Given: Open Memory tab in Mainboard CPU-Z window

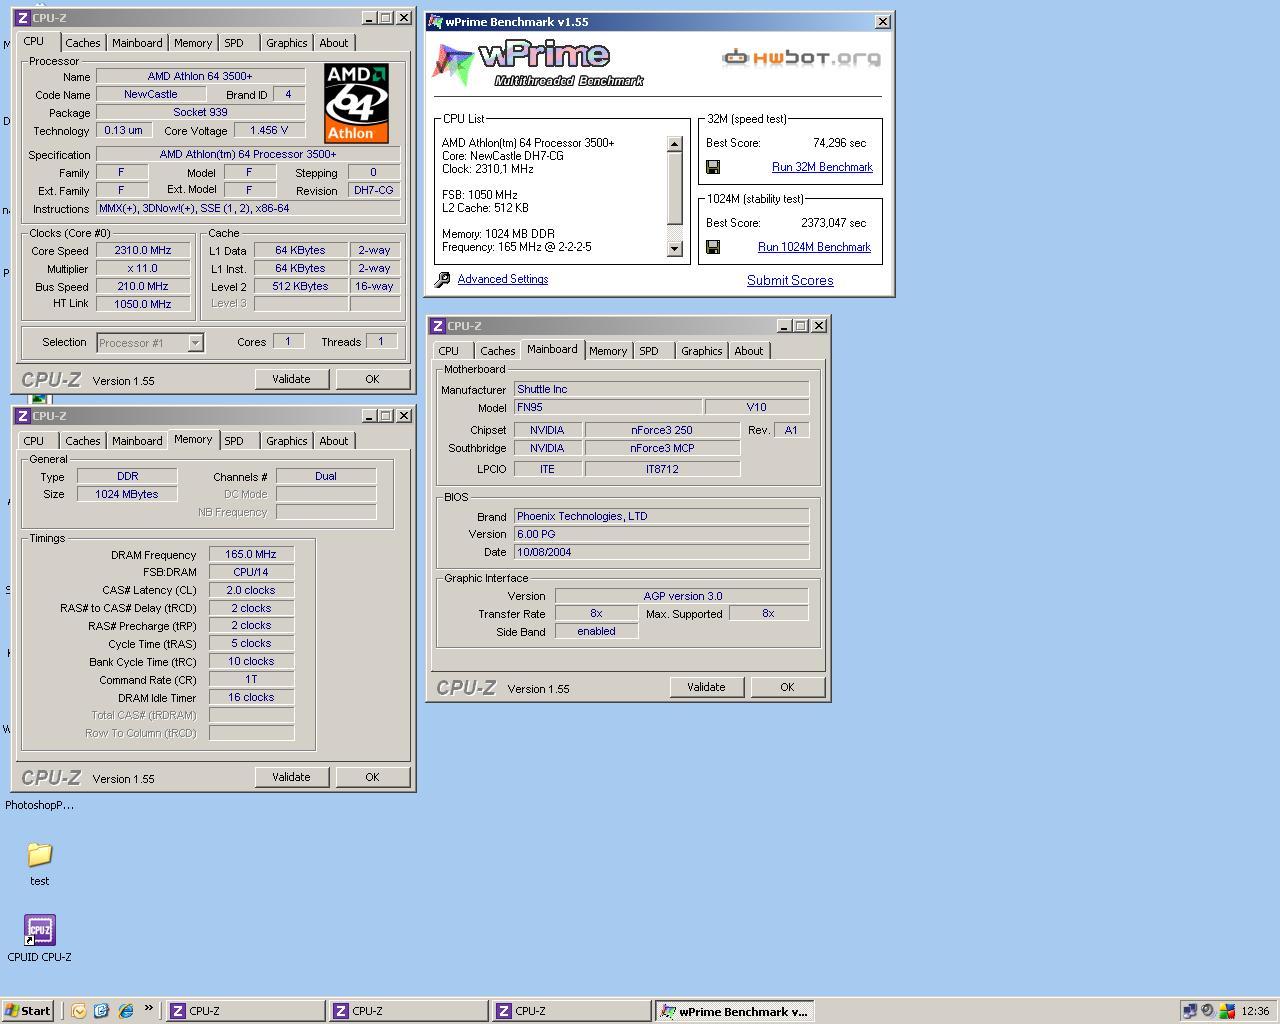Looking at the screenshot, I should tap(608, 351).
